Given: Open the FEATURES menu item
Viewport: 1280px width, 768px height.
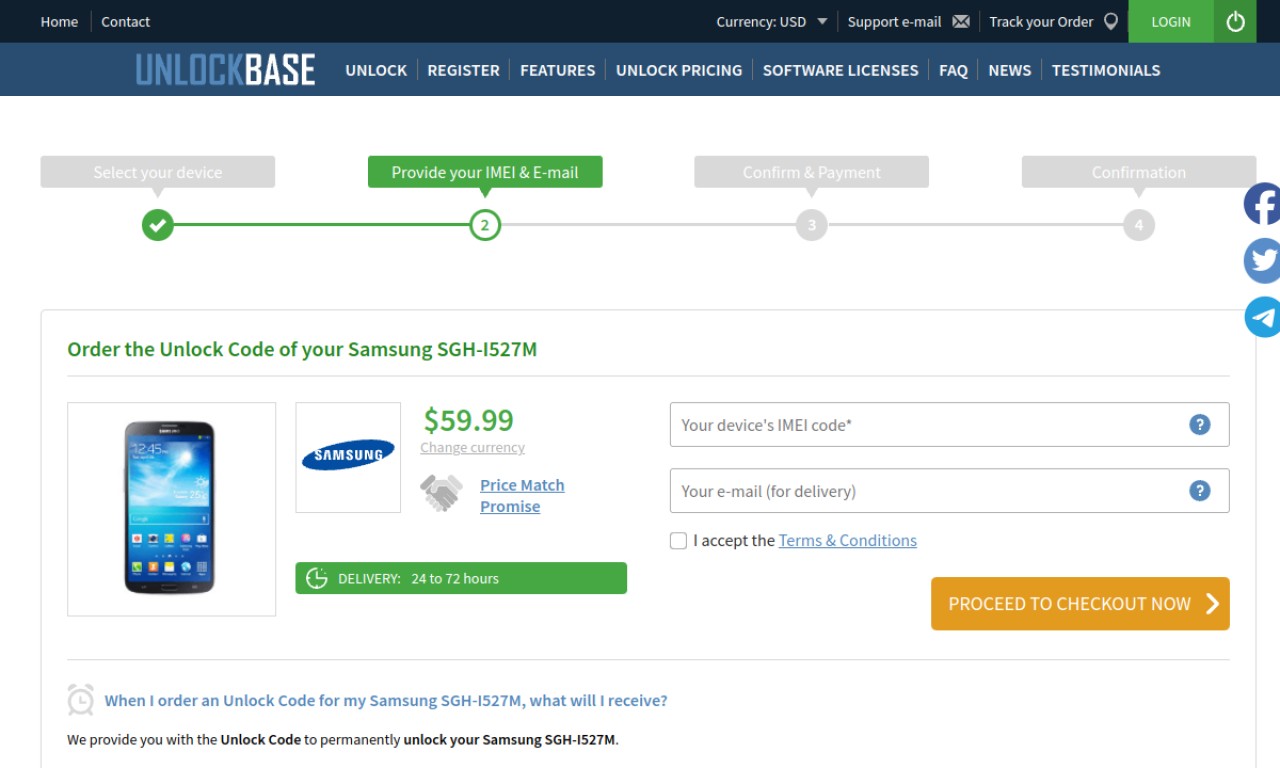Looking at the screenshot, I should pos(557,70).
